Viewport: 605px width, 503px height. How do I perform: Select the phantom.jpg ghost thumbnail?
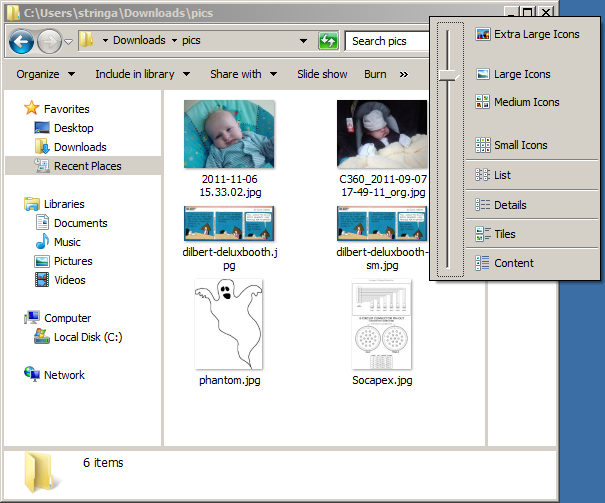[229, 326]
